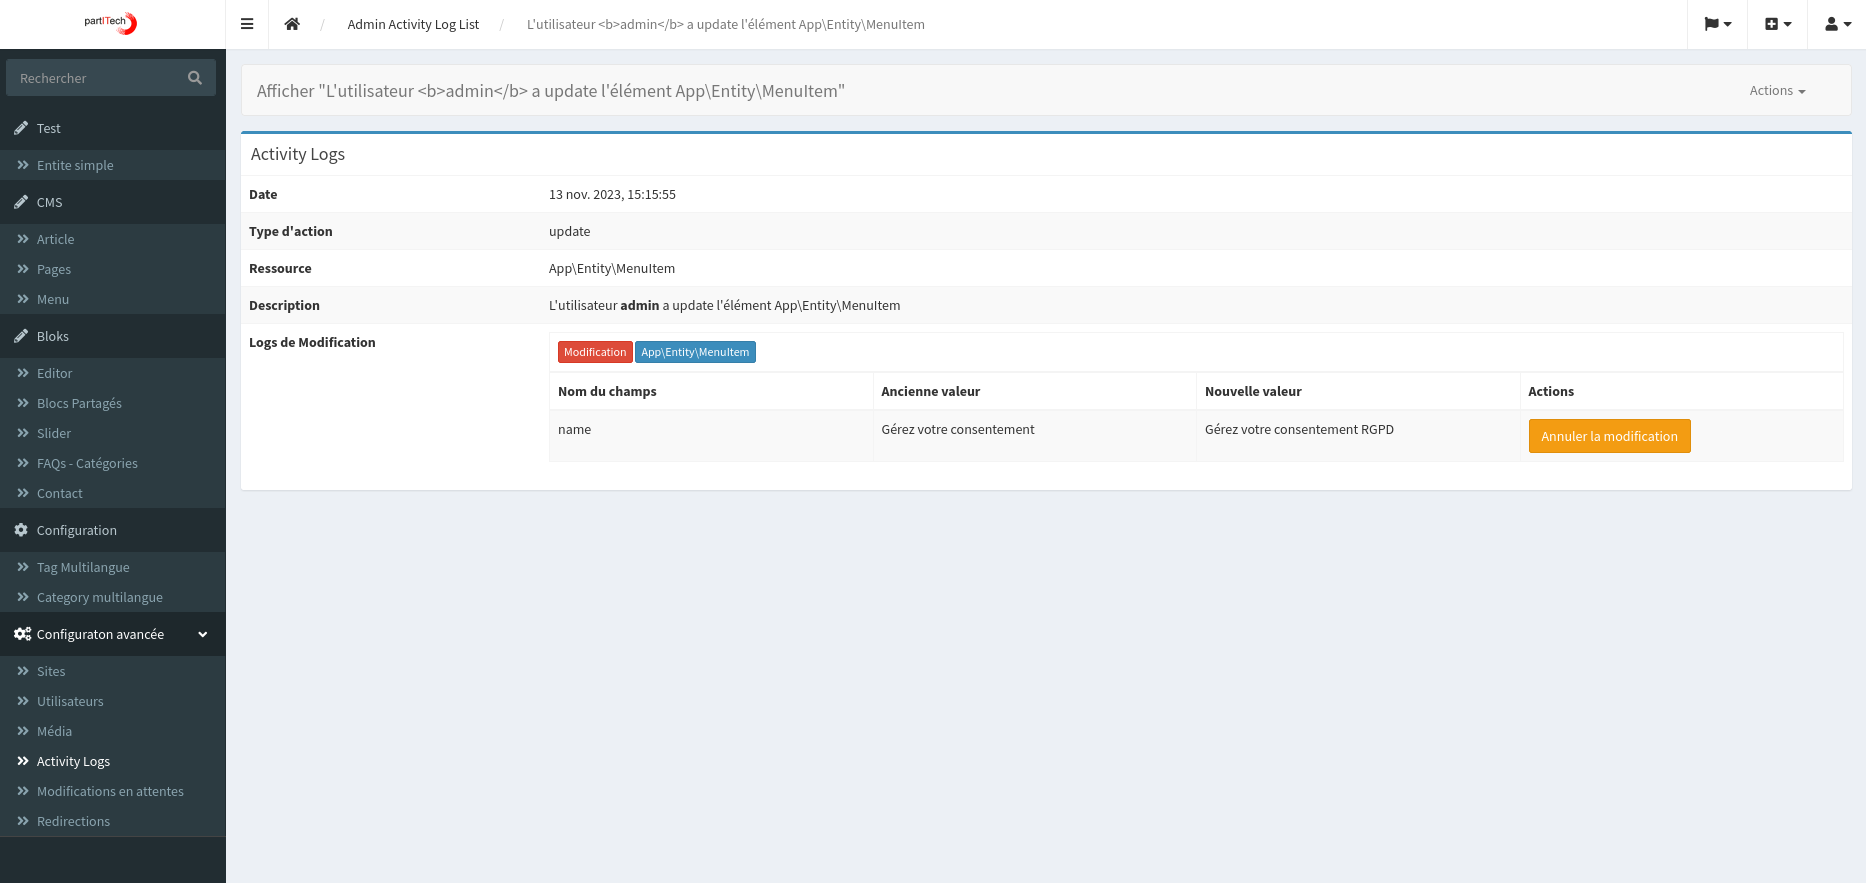Click Annuler la modification button
This screenshot has height=883, width=1866.
coord(1609,436)
